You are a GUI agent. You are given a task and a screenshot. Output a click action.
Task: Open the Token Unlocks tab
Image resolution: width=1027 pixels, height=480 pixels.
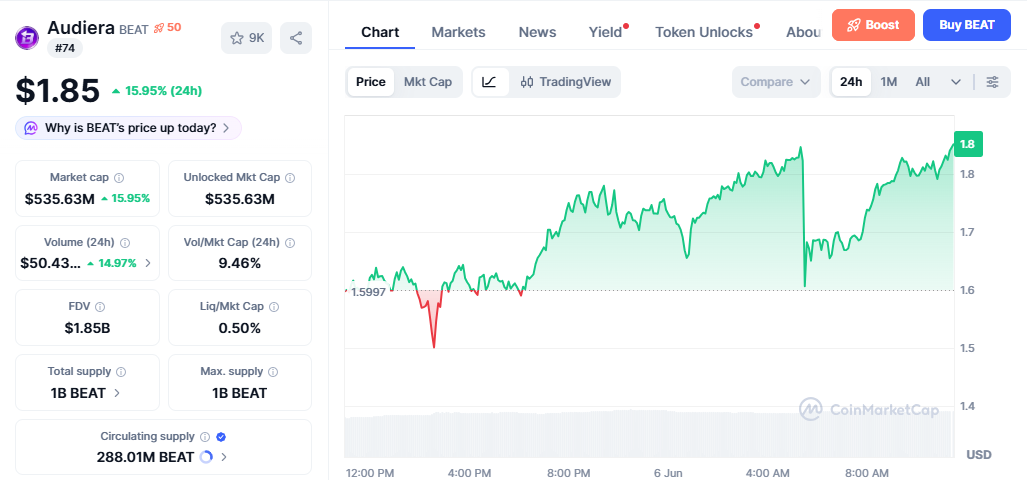tap(703, 32)
